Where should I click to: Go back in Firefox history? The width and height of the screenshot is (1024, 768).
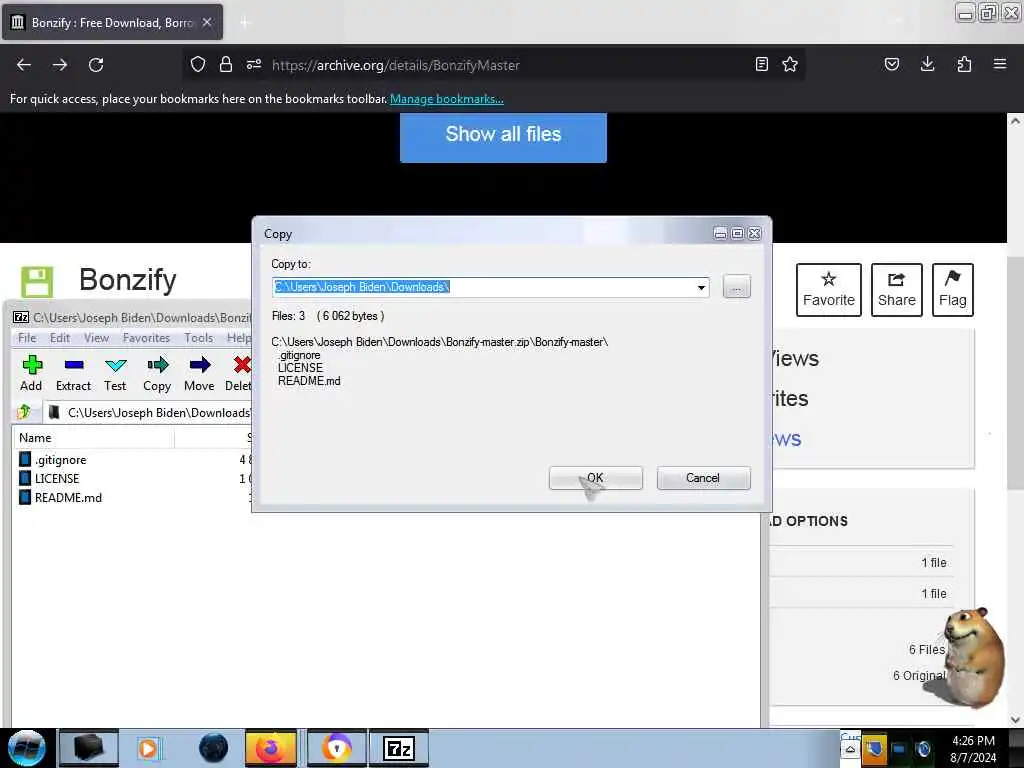tap(24, 65)
